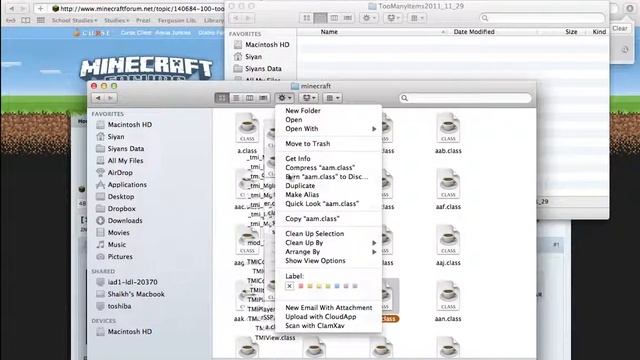Open Desktop in the sidebar
Screen dimensions: 640x360
click(x=115, y=196)
